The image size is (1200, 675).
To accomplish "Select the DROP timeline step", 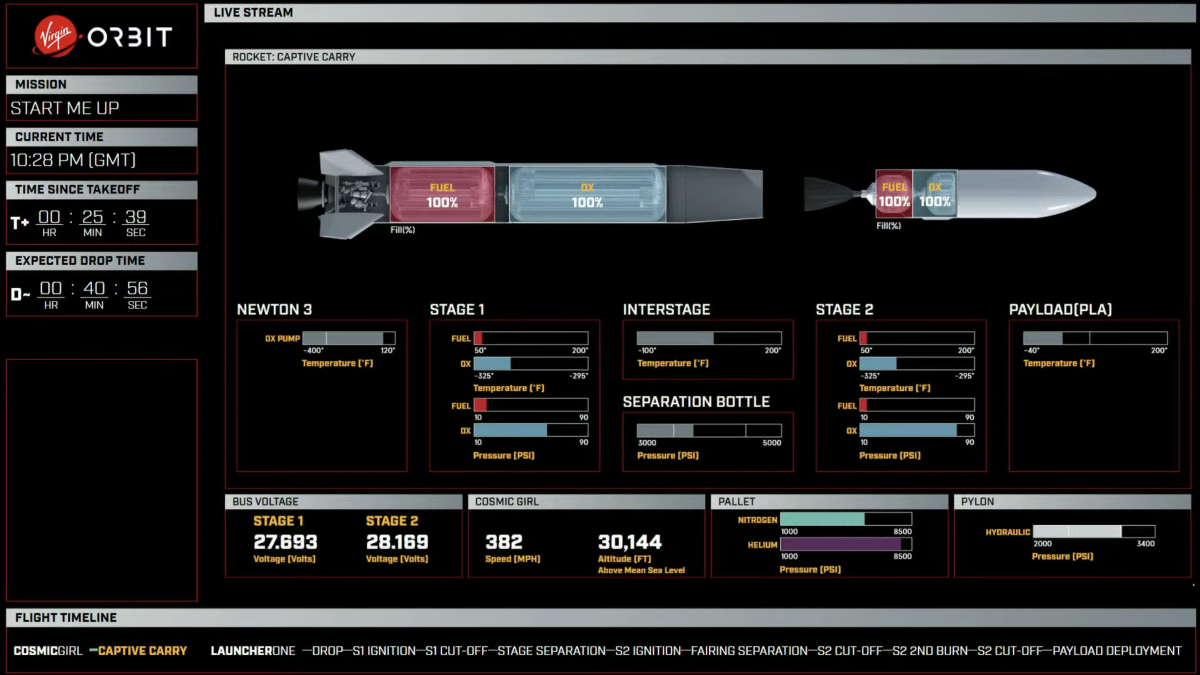I will pos(327,651).
